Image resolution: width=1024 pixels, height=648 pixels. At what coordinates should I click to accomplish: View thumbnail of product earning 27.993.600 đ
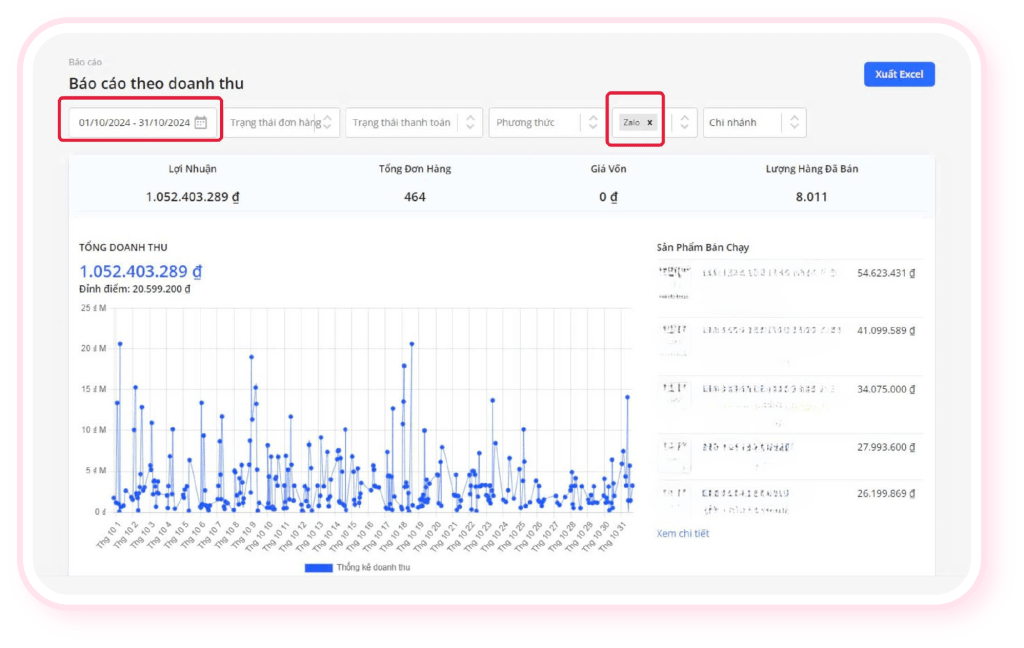click(673, 455)
